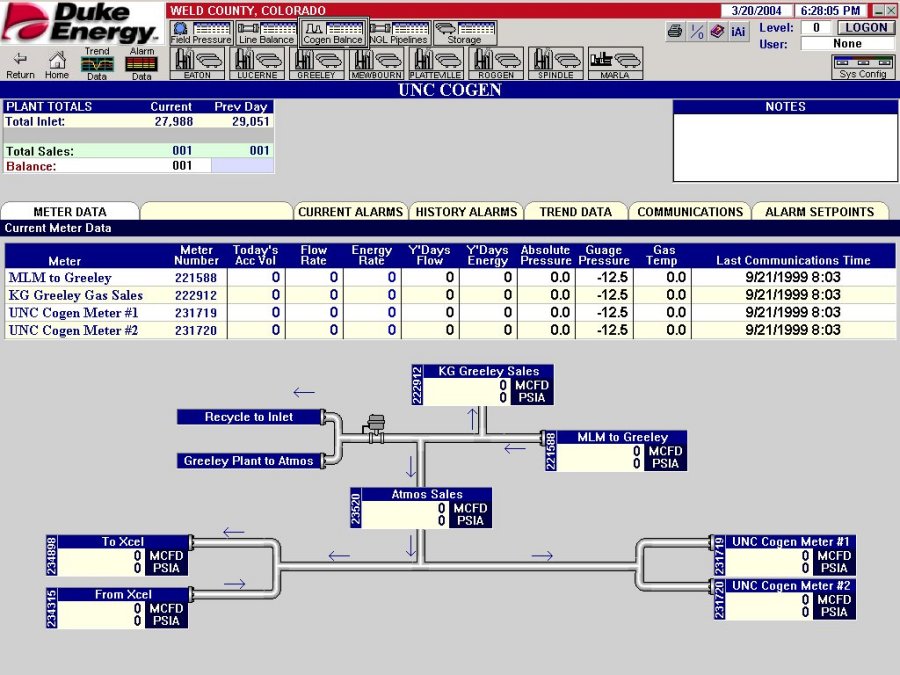Open the GREELEY station screen

click(x=317, y=62)
